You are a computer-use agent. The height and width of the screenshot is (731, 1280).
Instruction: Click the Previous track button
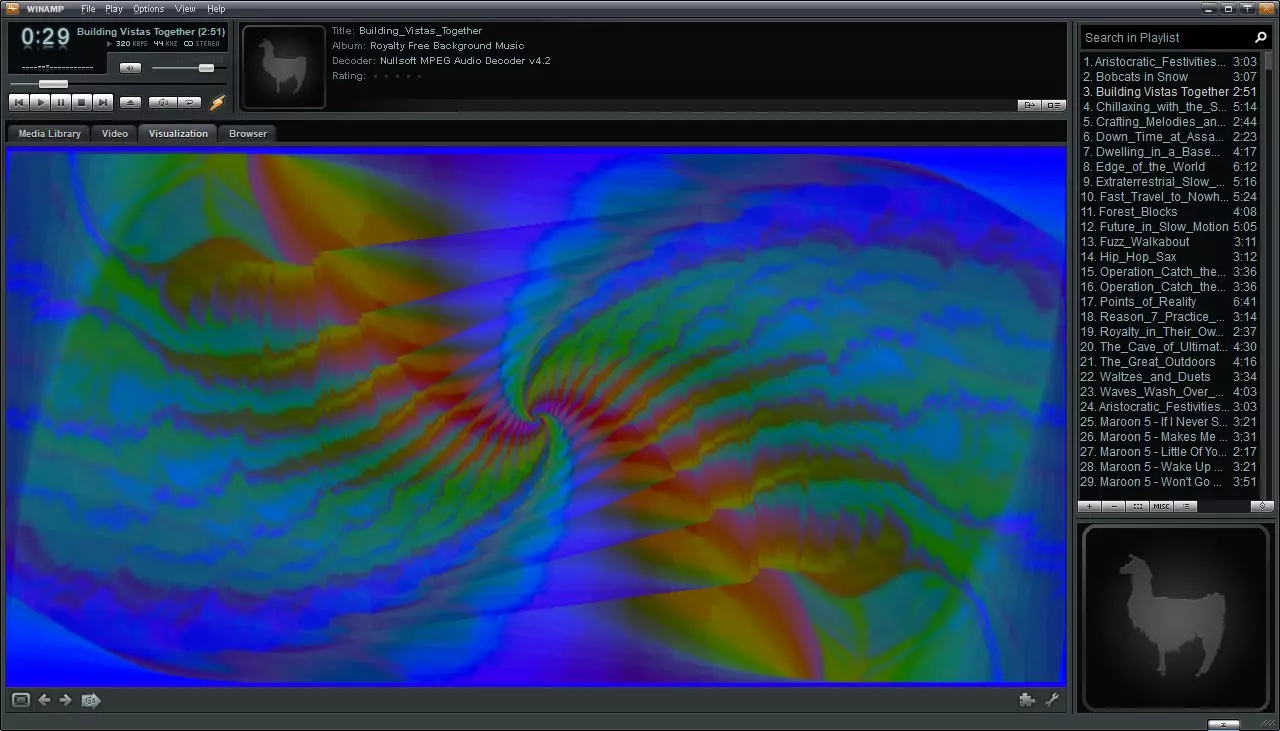pyautogui.click(x=18, y=102)
